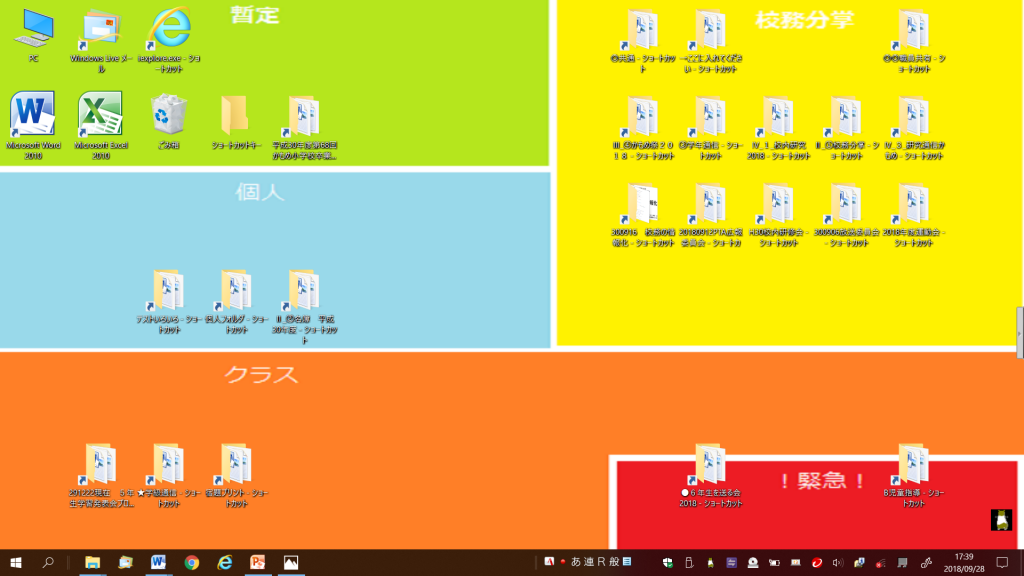
Task: Open the PC icon in the 暫定 zone
Action: (33, 28)
